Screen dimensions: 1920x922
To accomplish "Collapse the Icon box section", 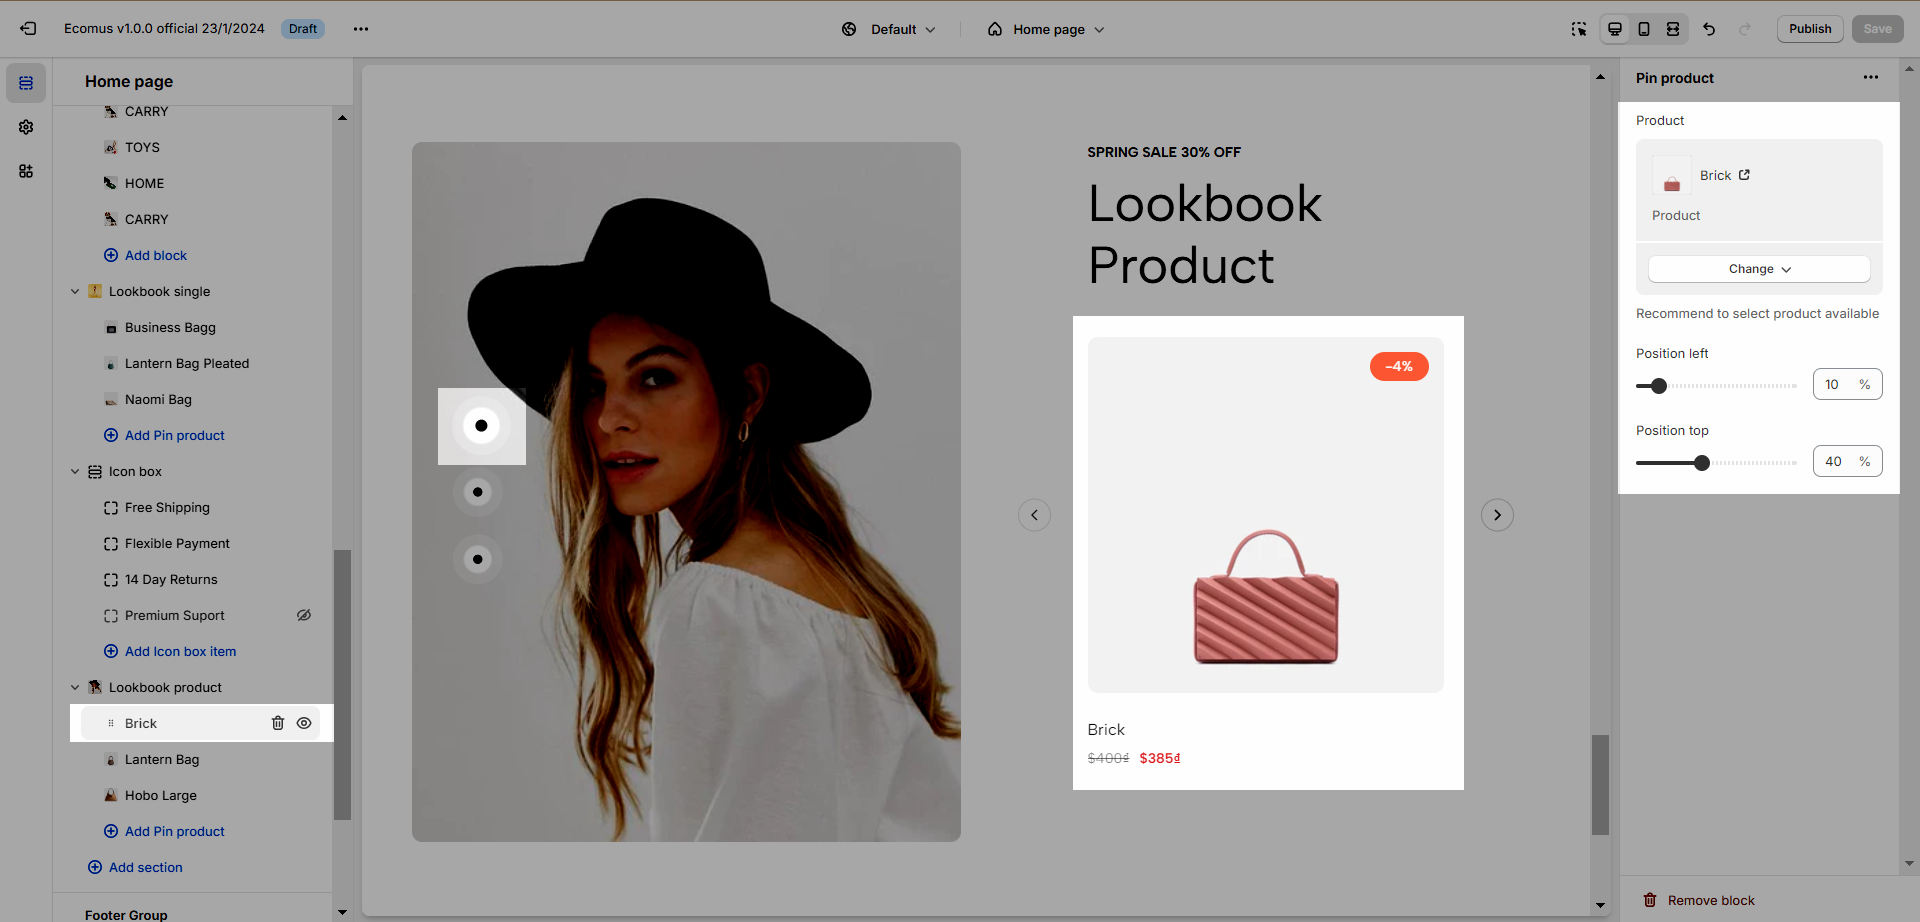I will tap(75, 471).
